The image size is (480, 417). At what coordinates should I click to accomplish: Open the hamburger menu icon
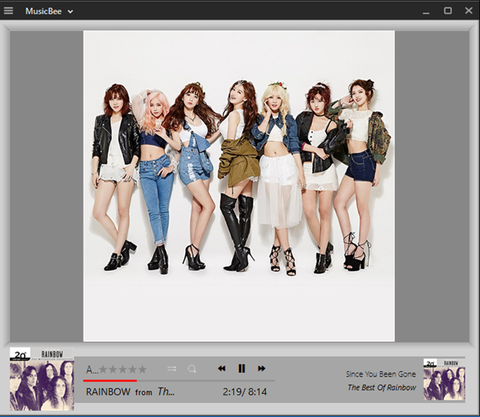[8, 11]
